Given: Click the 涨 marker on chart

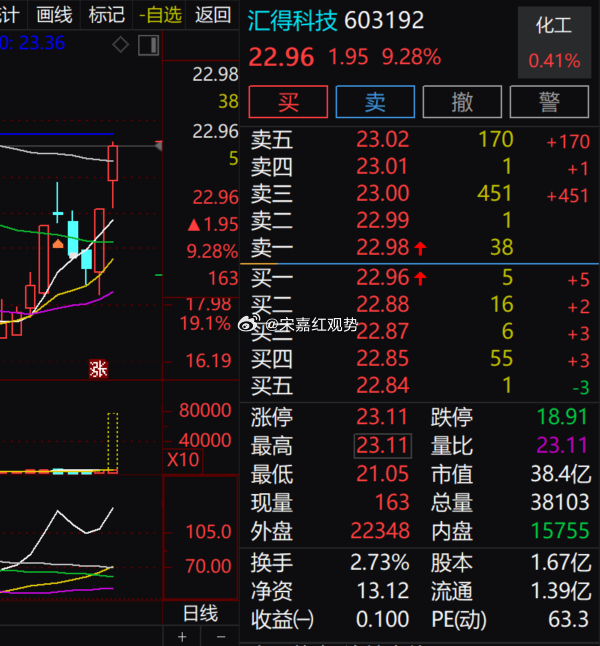Looking at the screenshot, I should tap(98, 369).
